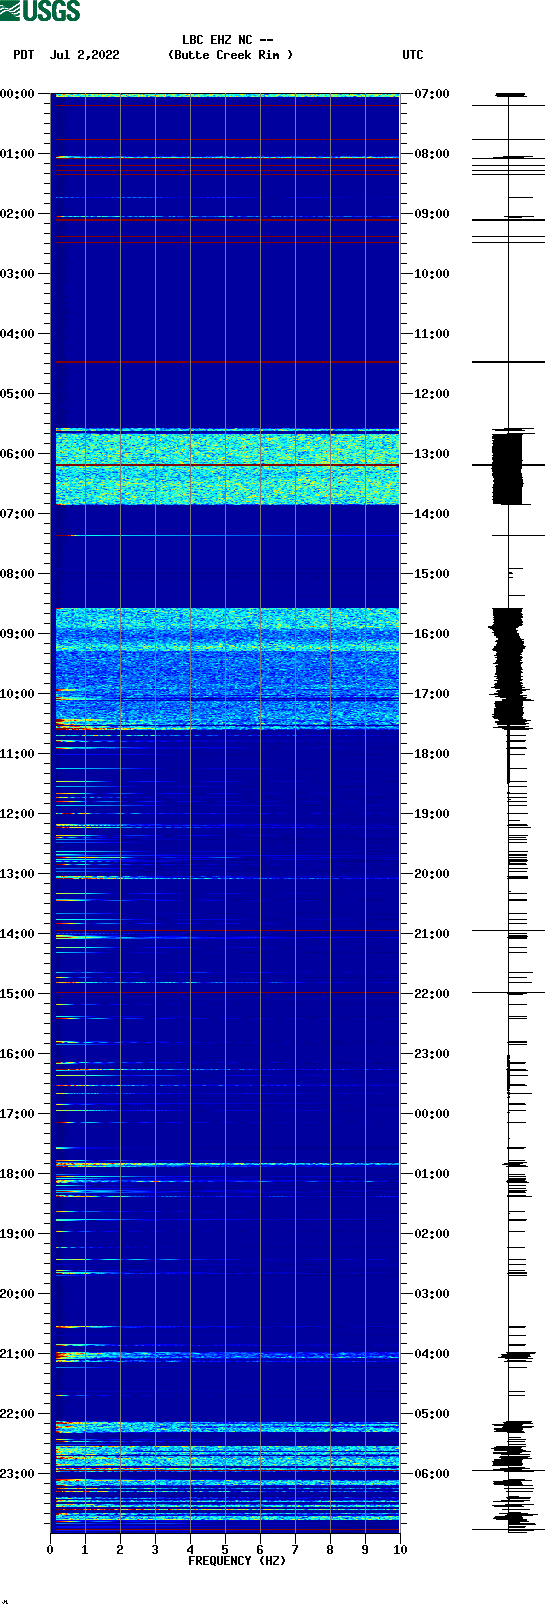The width and height of the screenshot is (552, 1613).
Task: Click the PDT time label '12:00'
Action: tap(17, 814)
